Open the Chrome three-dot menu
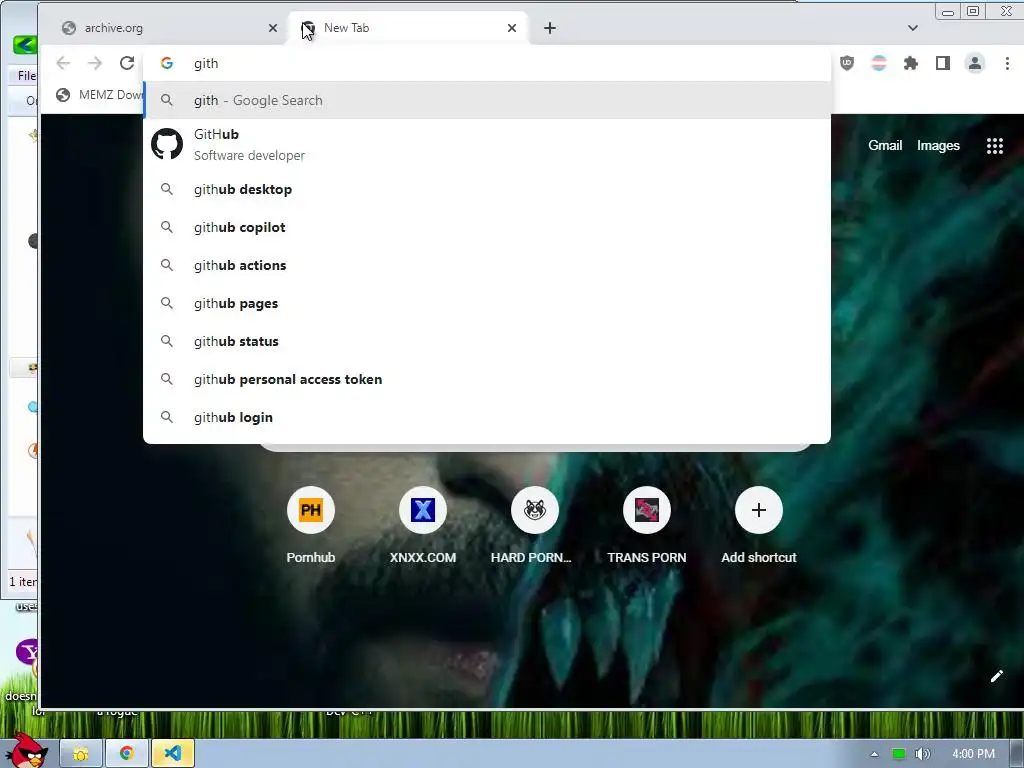 [x=1007, y=63]
